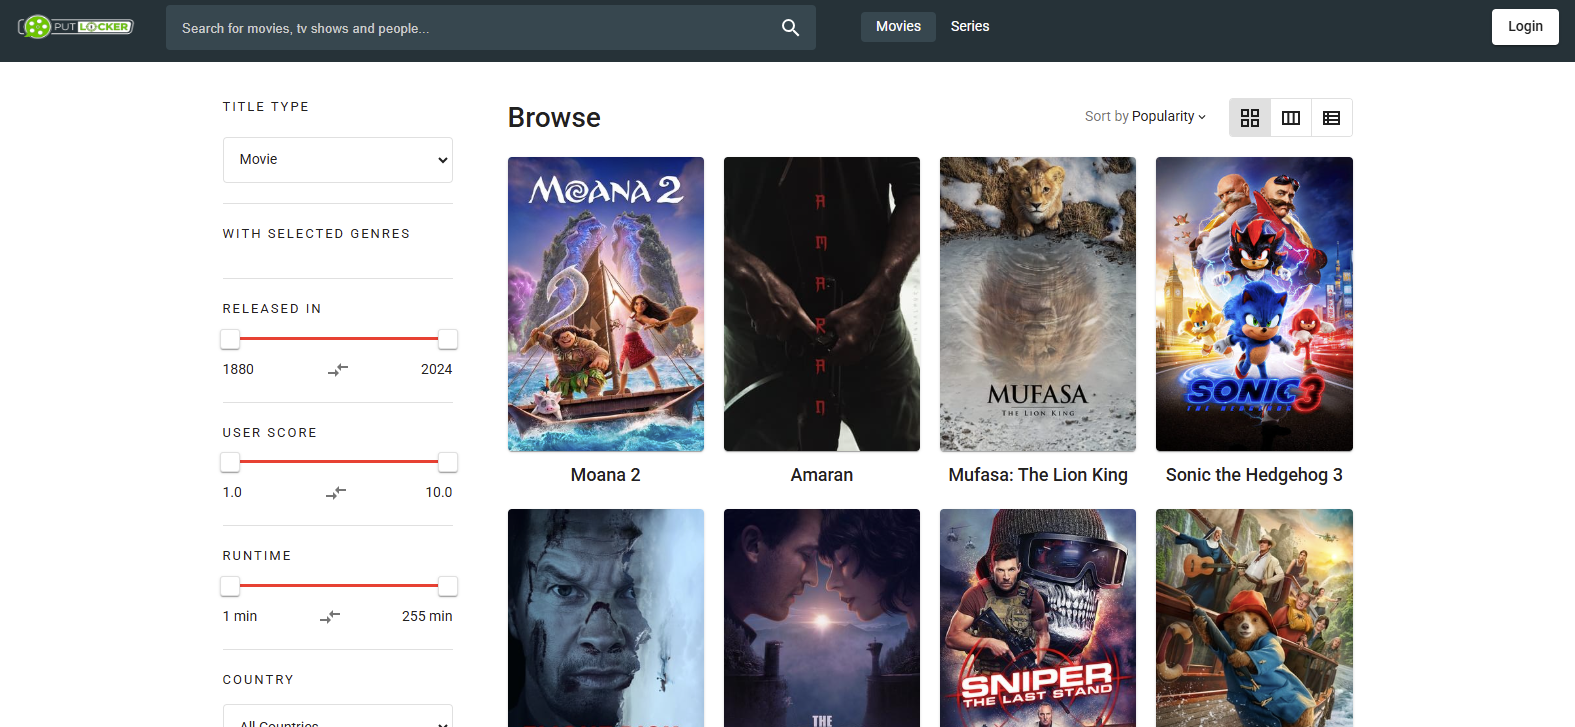Click the Sniper The Last Stand poster
Screen dimensions: 1575x727
click(1038, 618)
